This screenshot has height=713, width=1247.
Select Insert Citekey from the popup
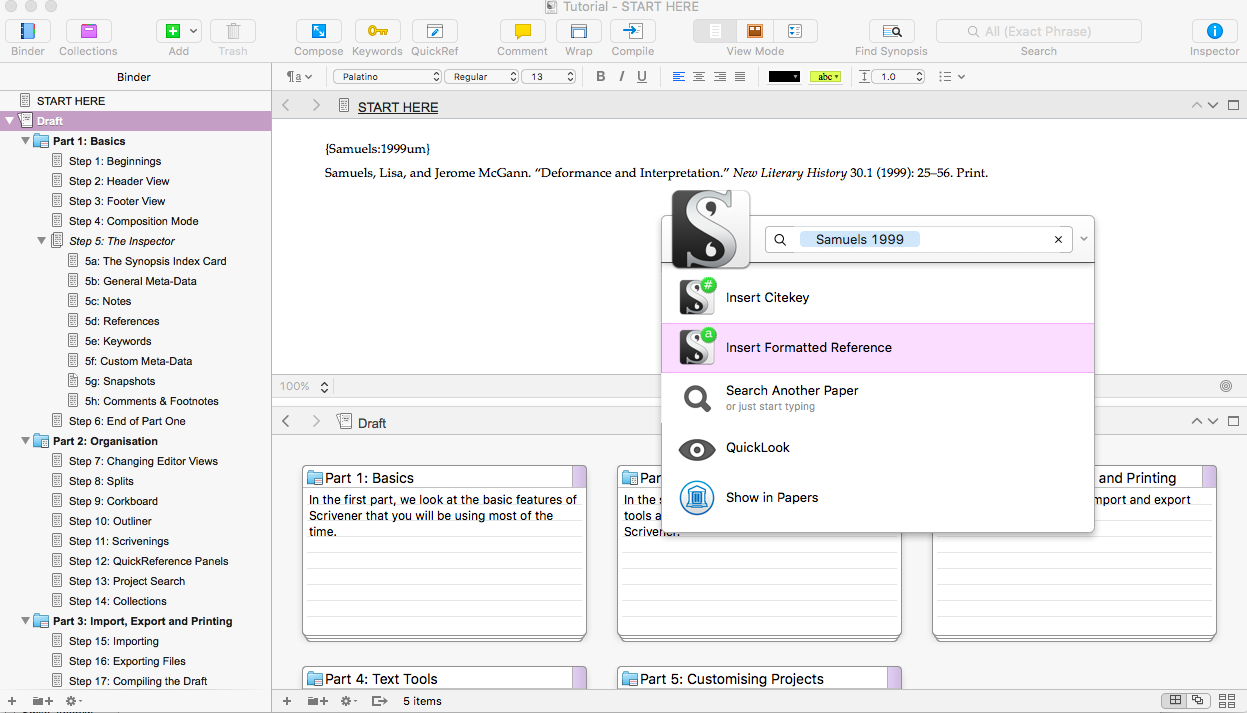pyautogui.click(x=767, y=298)
